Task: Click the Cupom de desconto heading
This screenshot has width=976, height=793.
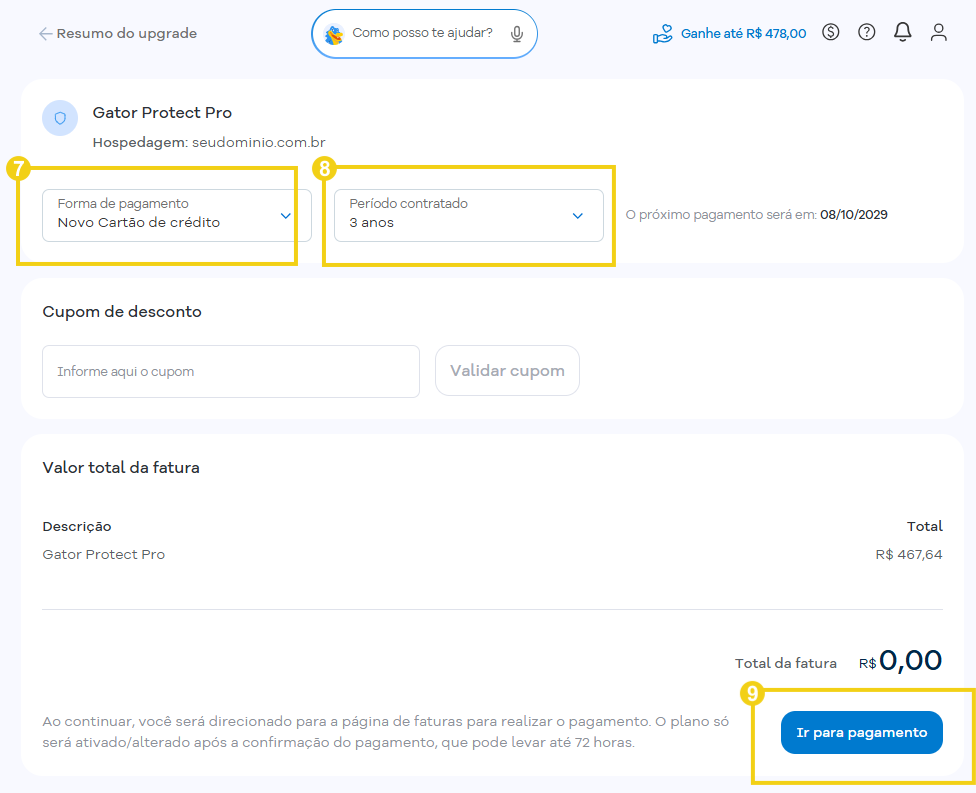Action: pos(122,312)
